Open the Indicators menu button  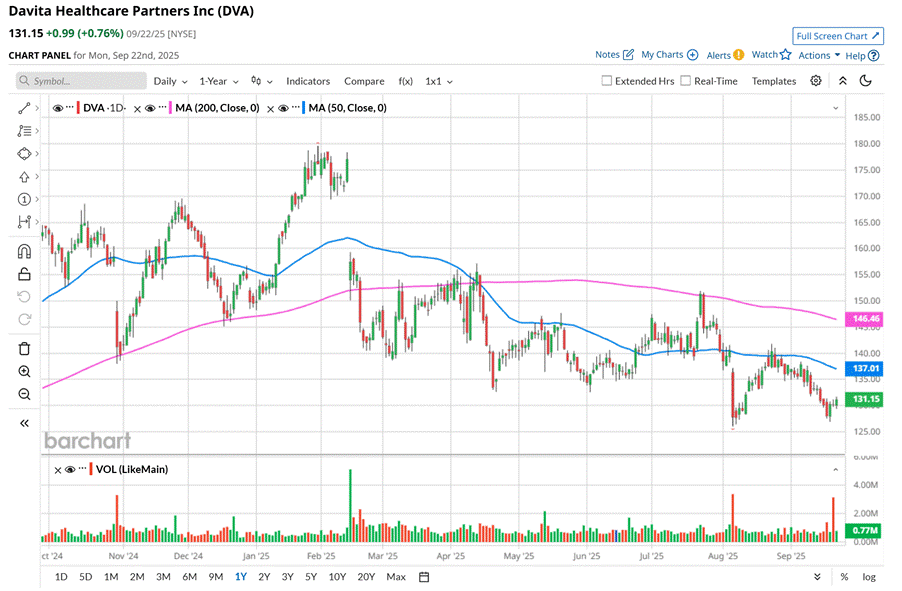(307, 81)
